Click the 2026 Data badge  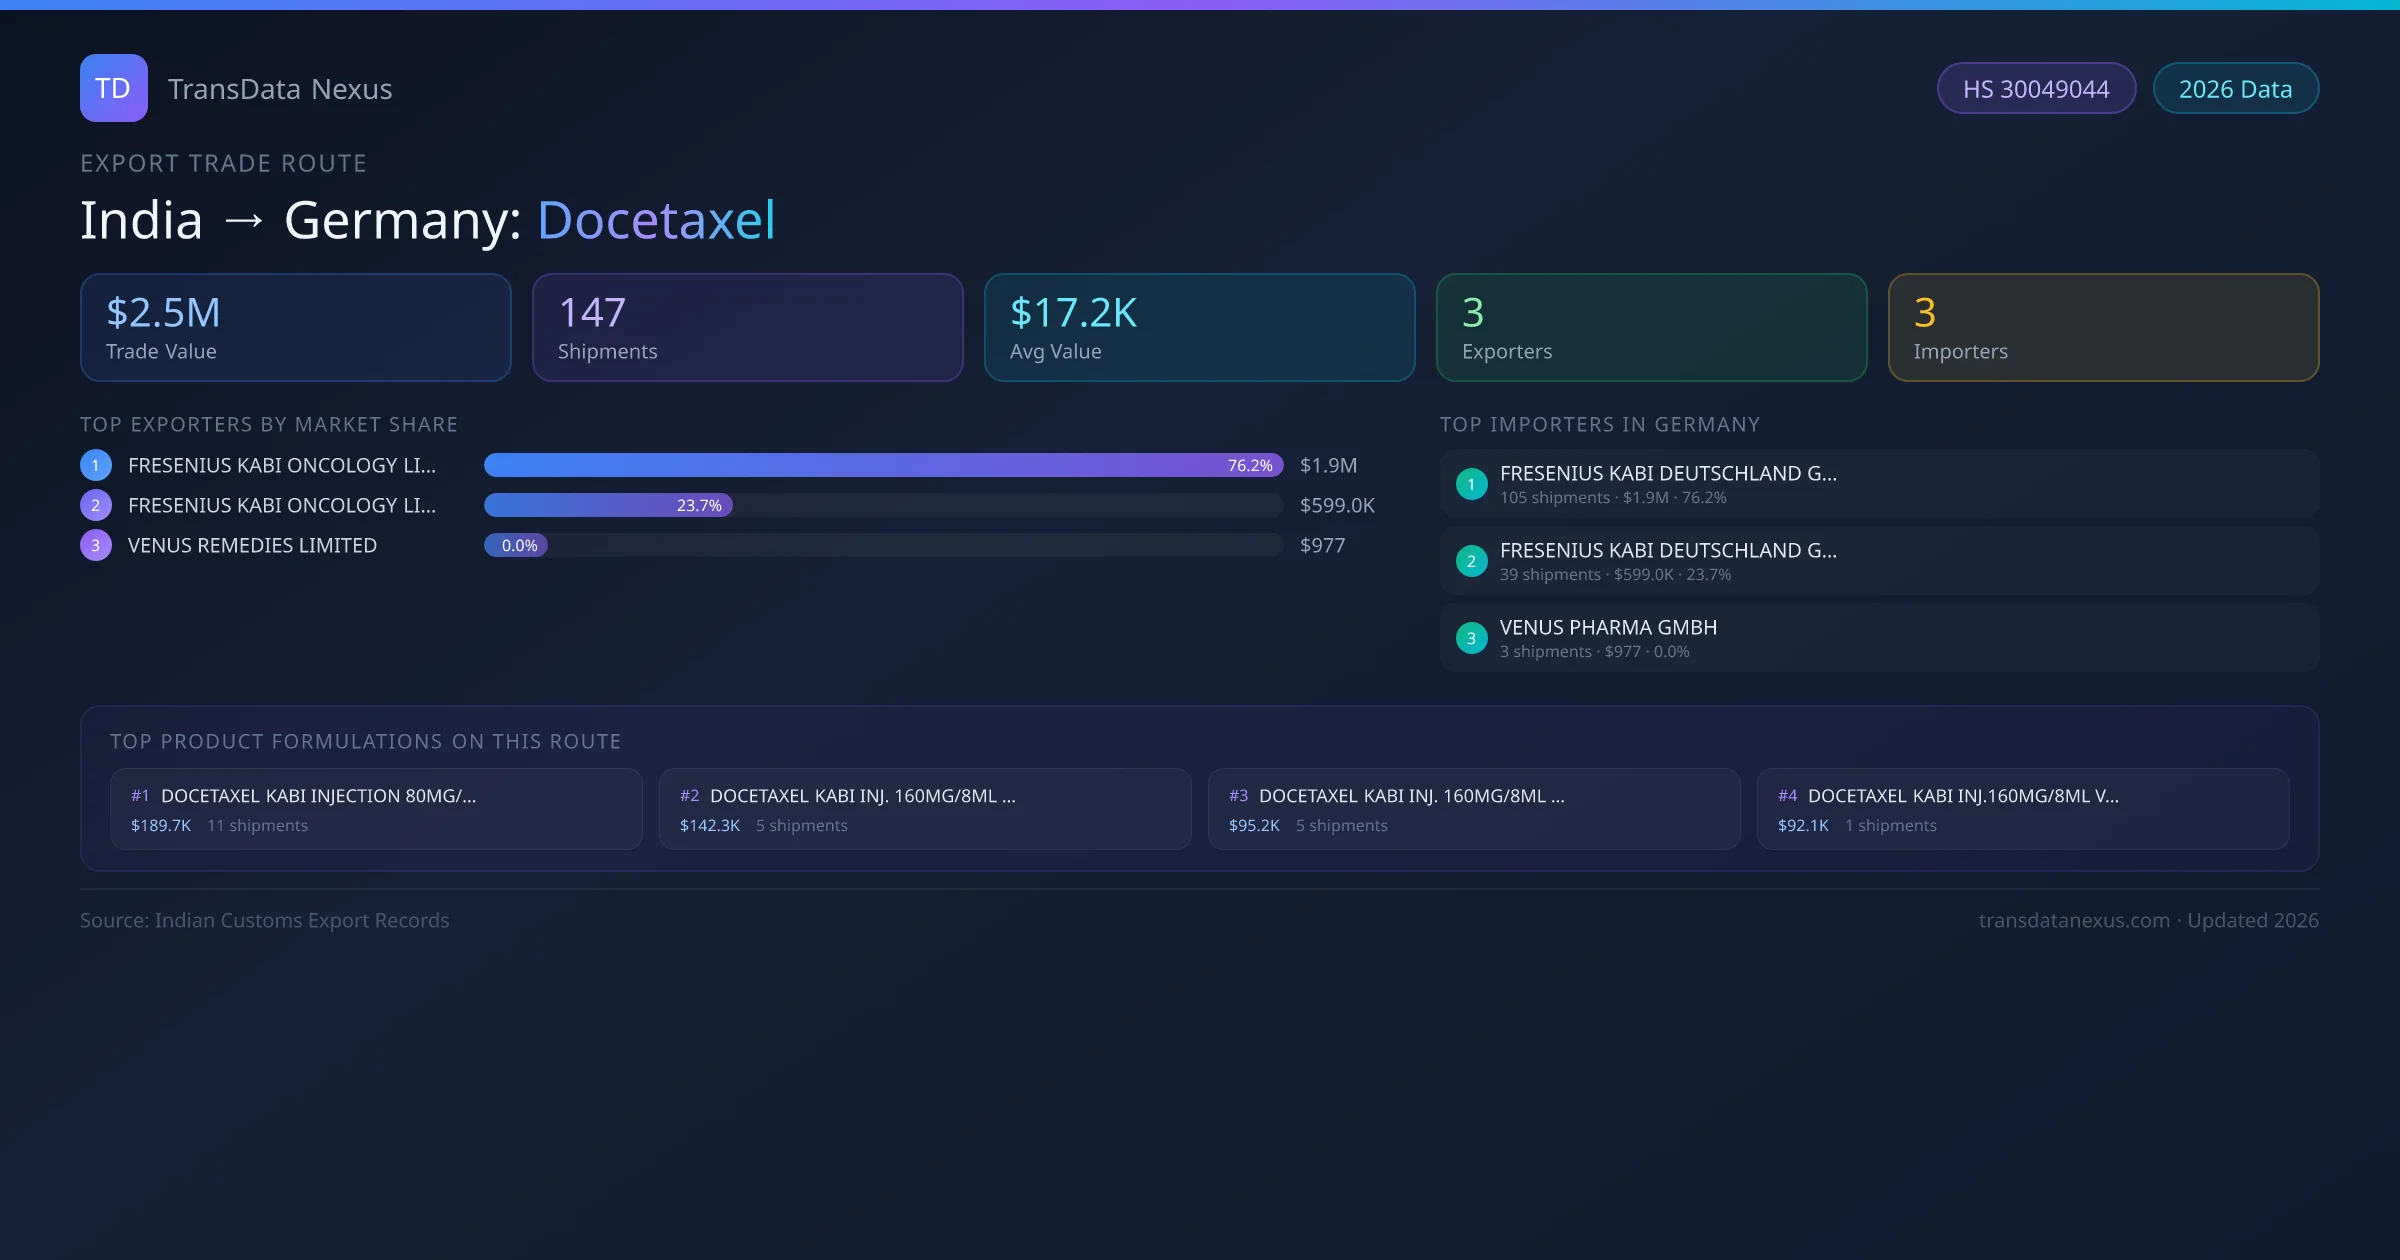coord(2234,89)
